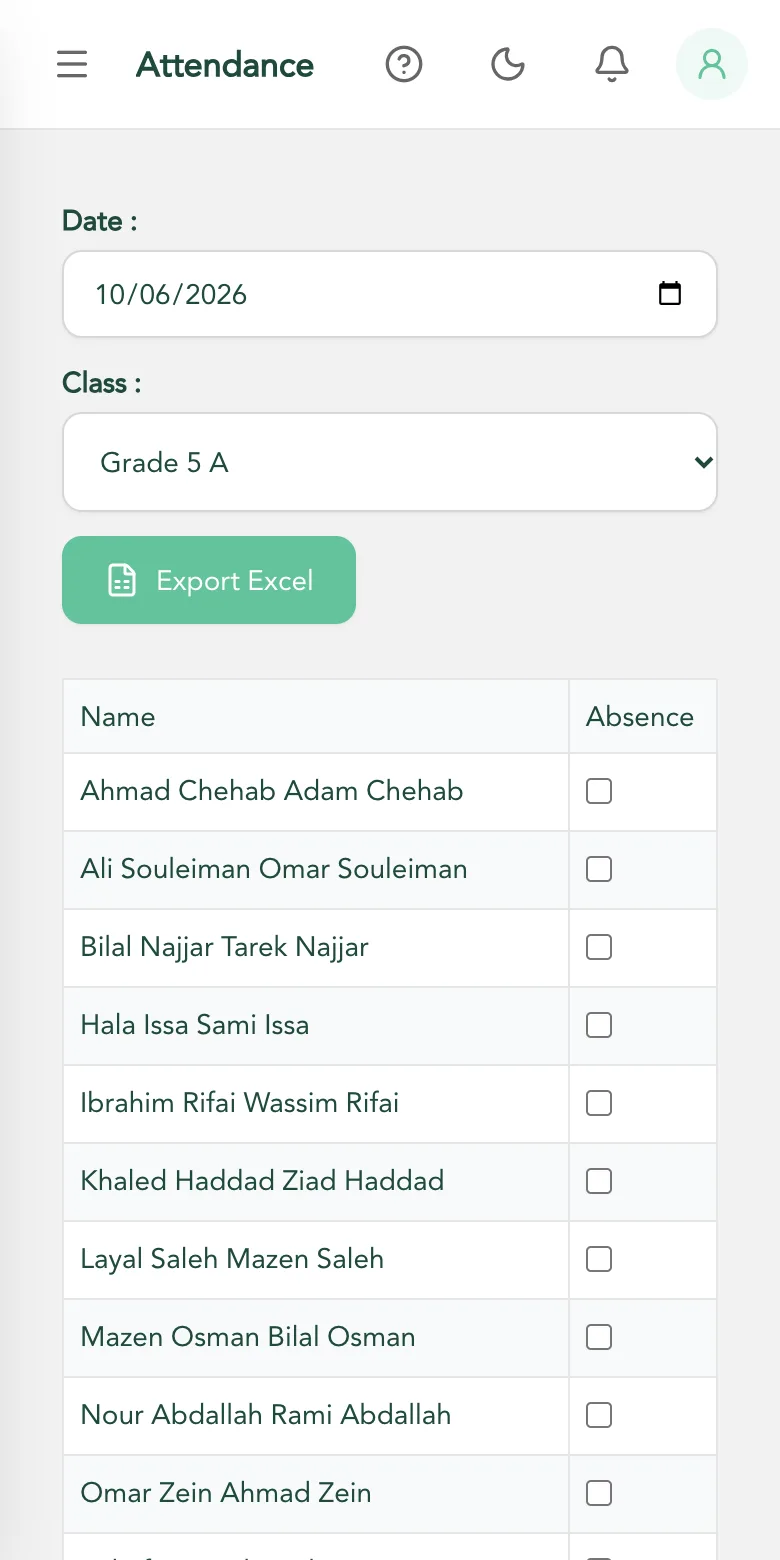Click the student name Layal Saleh Mazen Saleh

pos(232,1259)
